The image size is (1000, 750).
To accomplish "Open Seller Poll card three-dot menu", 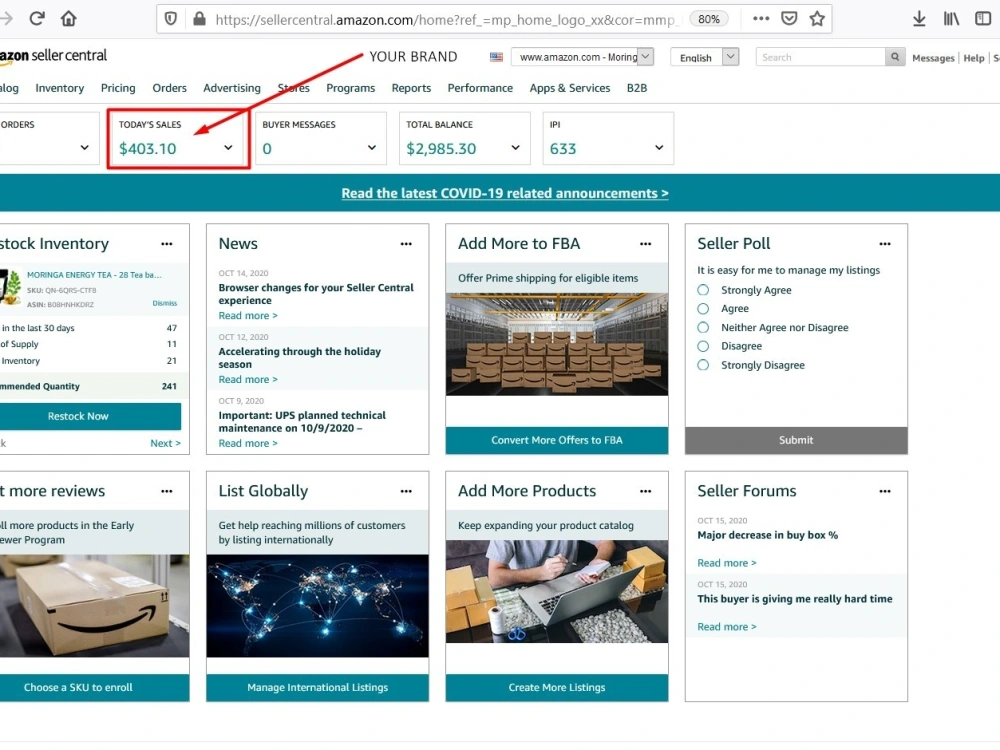I will [x=885, y=244].
